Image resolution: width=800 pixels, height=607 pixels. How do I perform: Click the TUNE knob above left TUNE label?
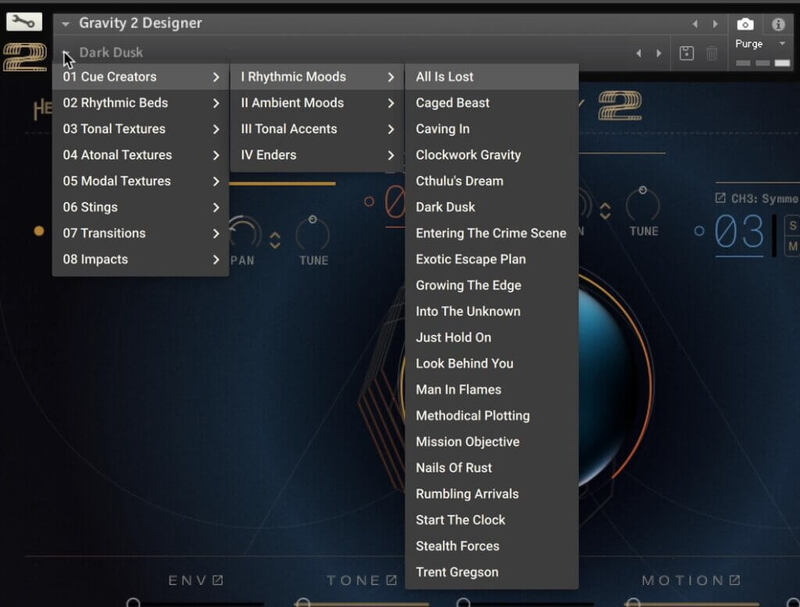pos(313,233)
